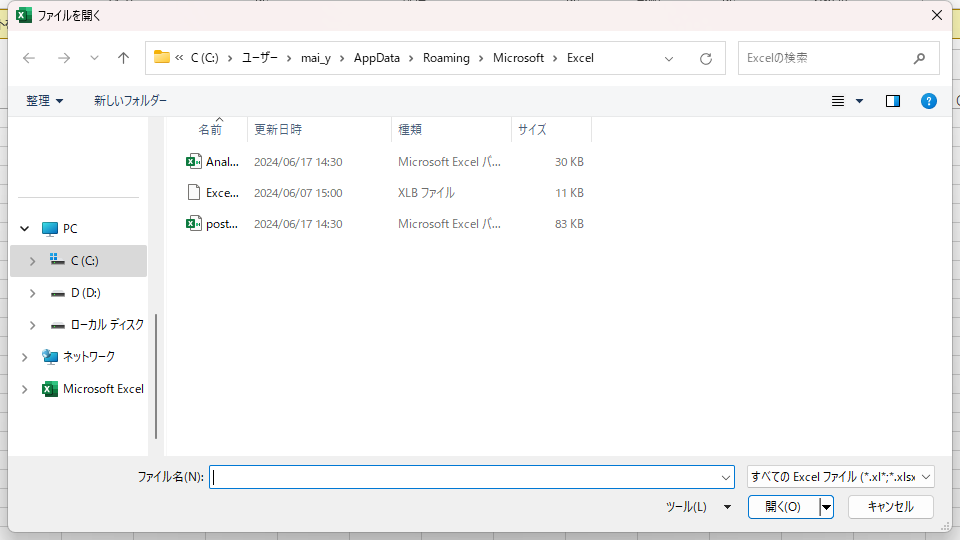Image resolution: width=960 pixels, height=540 pixels.
Task: Expand the C (C:) drive node
Action: point(32,261)
